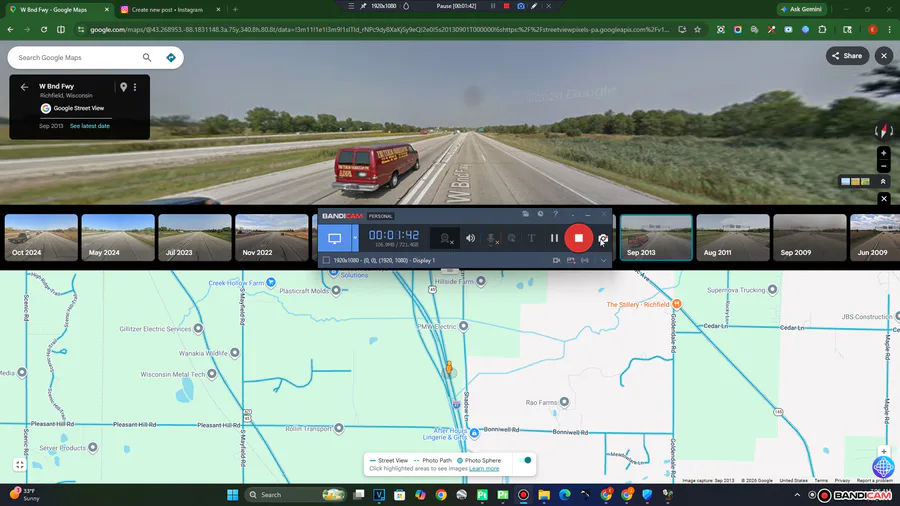Select the Sep 2009 Street View thumbnail
The width and height of the screenshot is (900, 506).
click(x=810, y=238)
